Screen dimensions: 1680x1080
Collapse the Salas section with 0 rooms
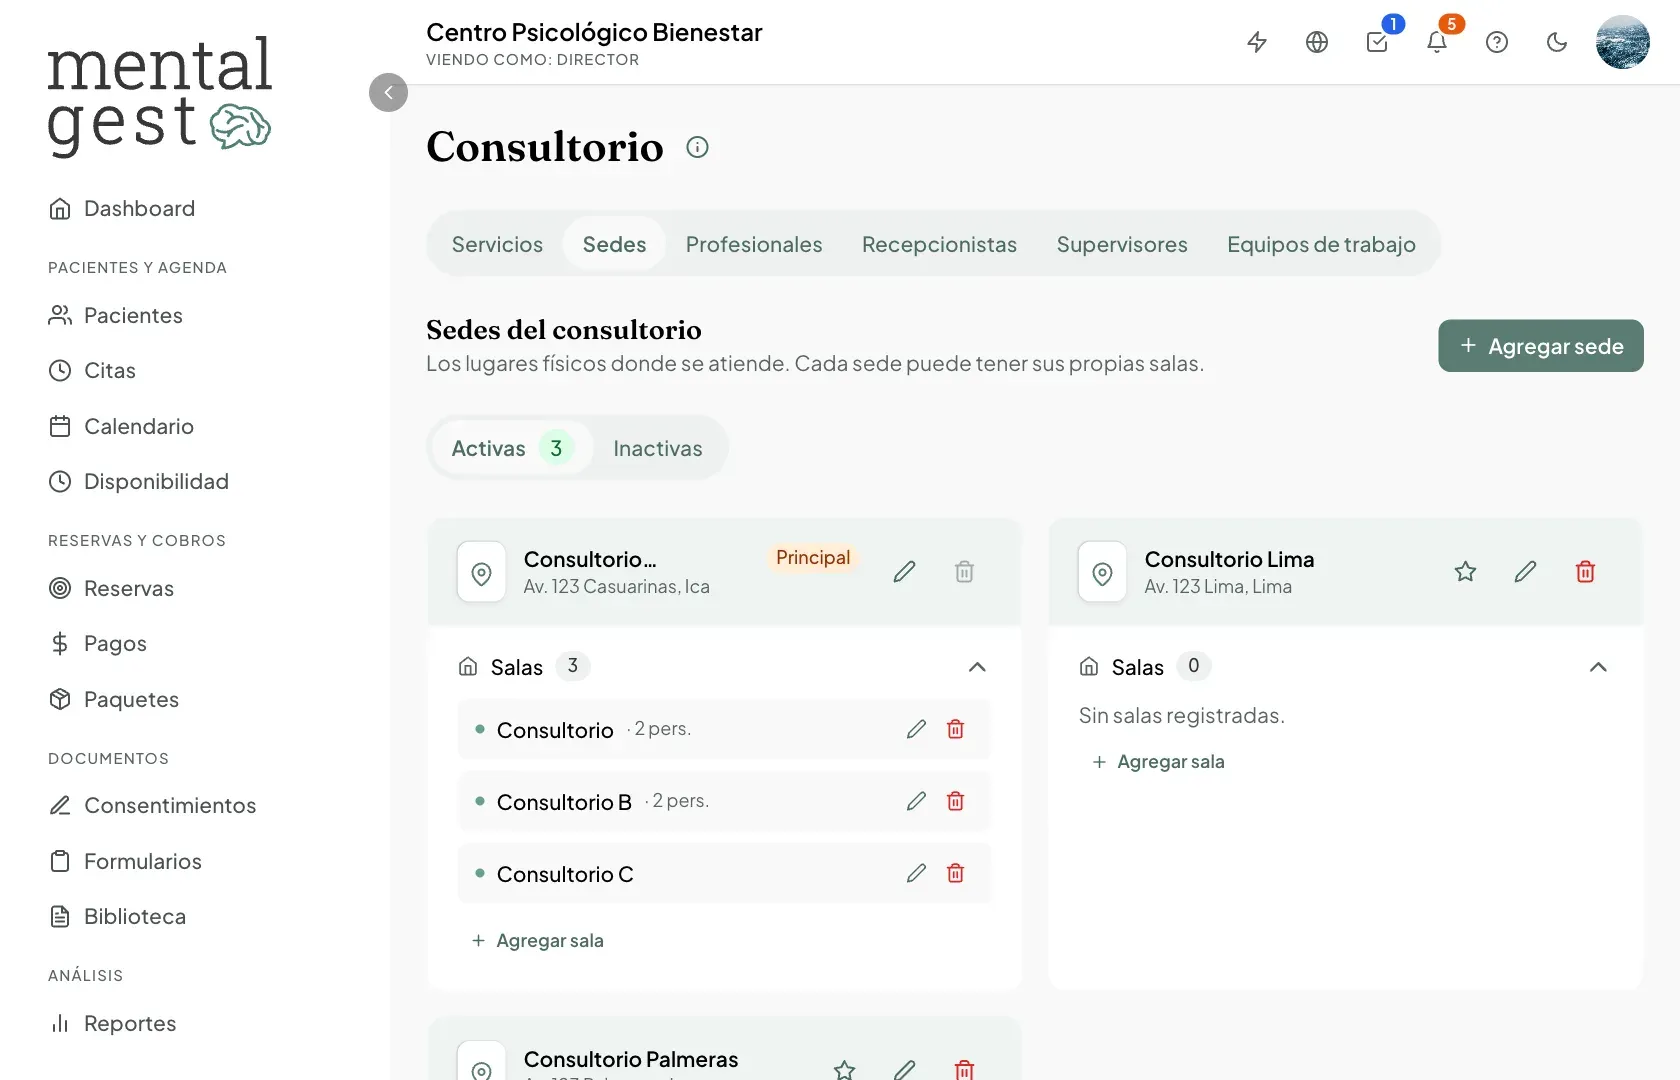tap(1598, 667)
